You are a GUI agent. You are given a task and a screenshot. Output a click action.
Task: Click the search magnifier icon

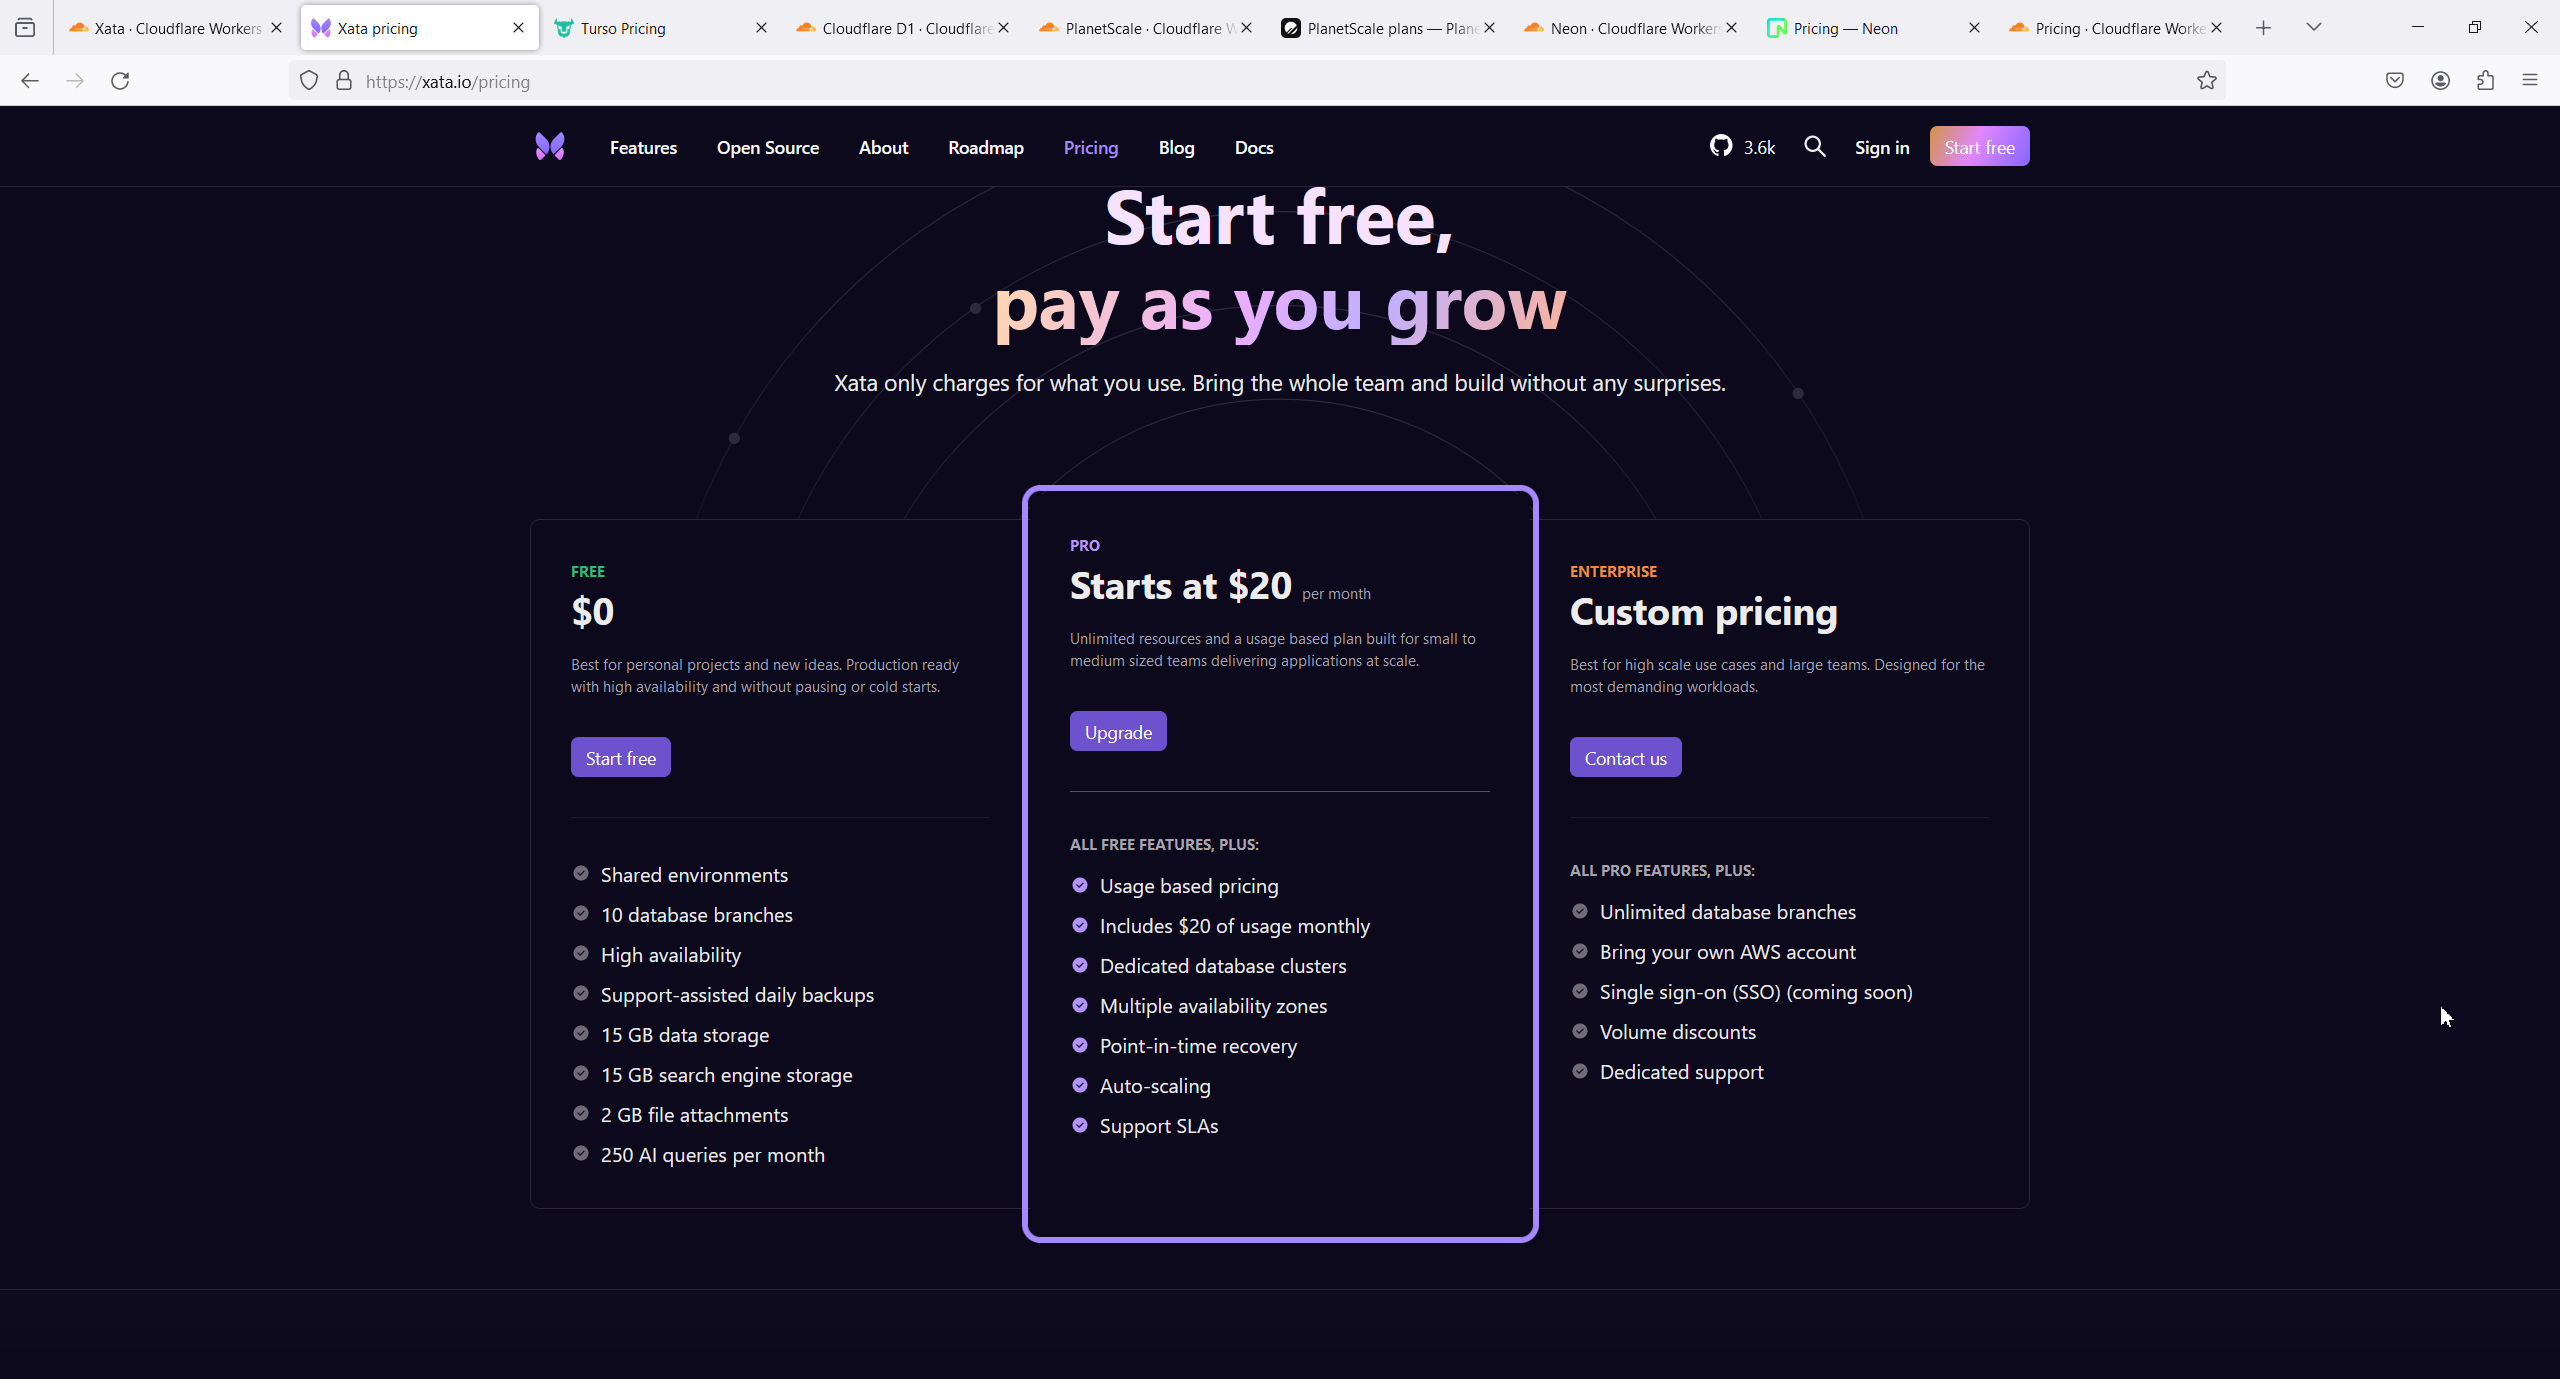click(1814, 147)
